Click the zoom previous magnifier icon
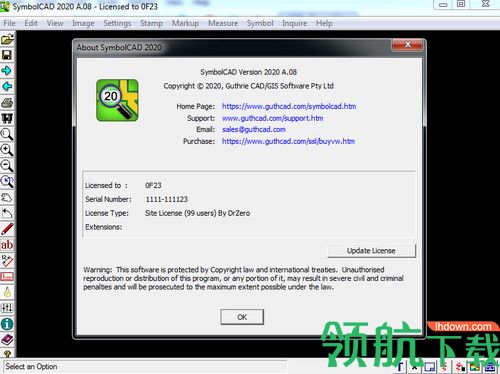The width and height of the screenshot is (500, 374). pos(7,182)
